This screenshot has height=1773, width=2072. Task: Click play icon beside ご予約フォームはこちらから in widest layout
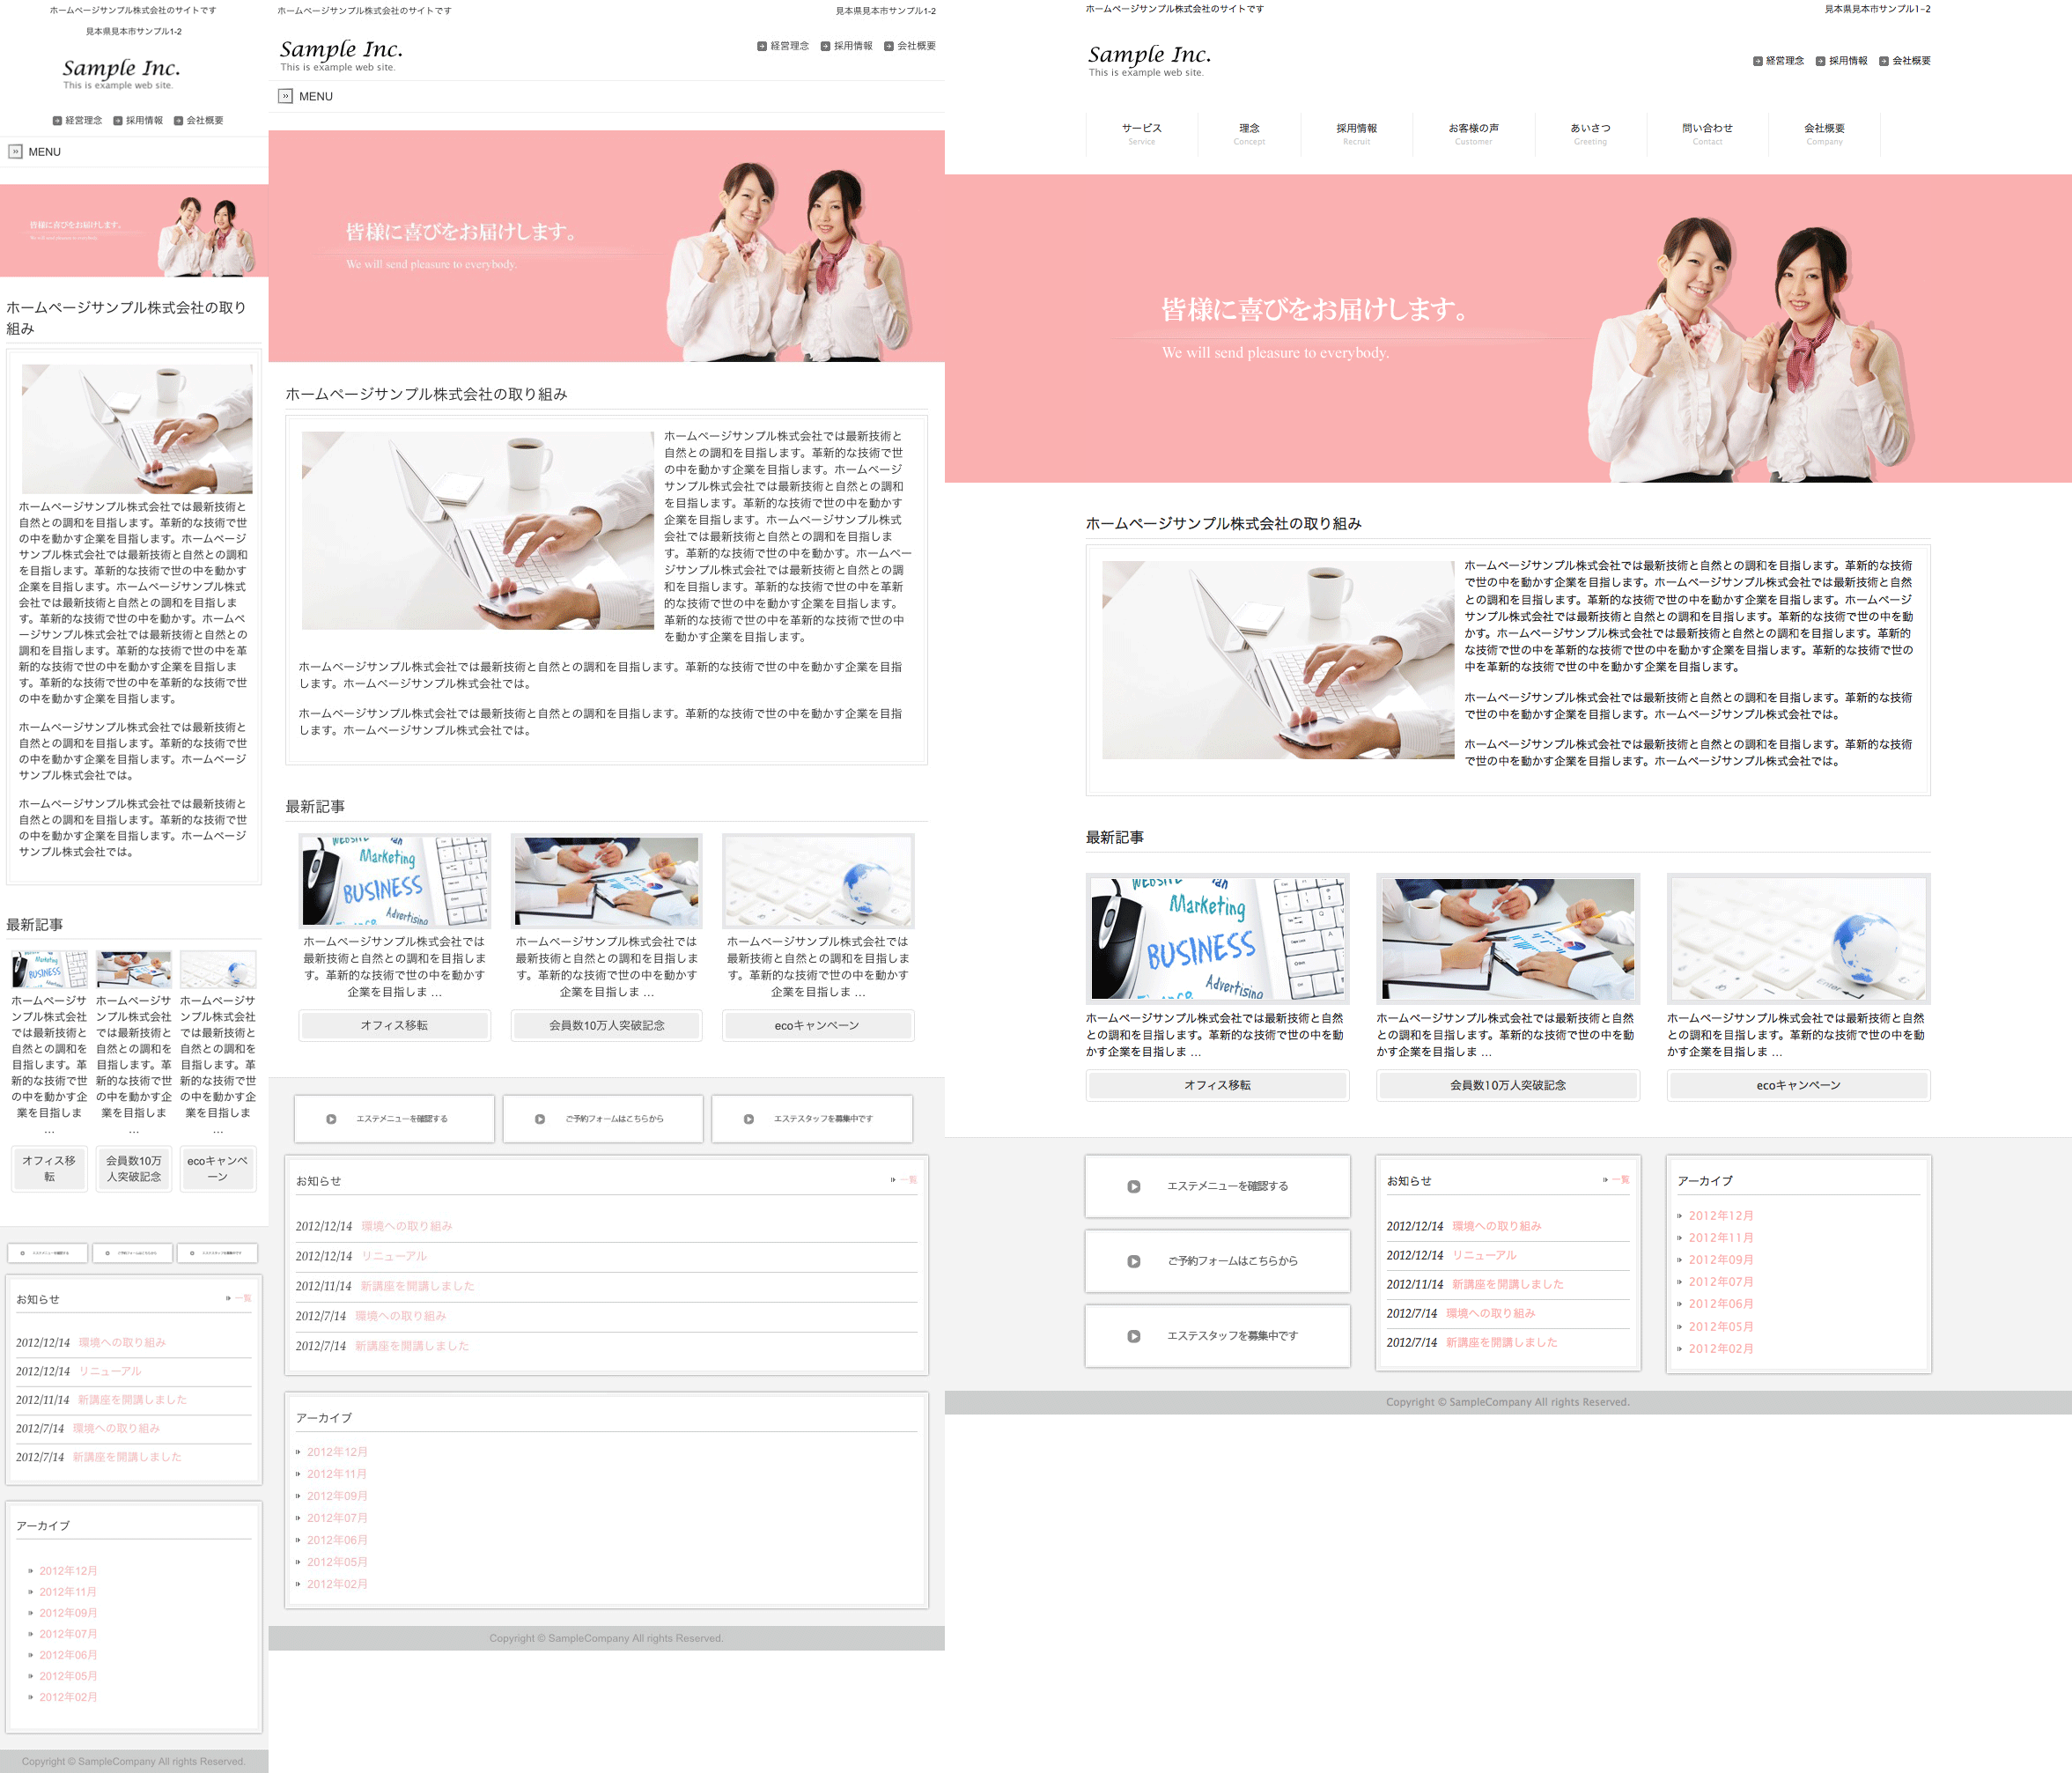tap(1133, 1261)
